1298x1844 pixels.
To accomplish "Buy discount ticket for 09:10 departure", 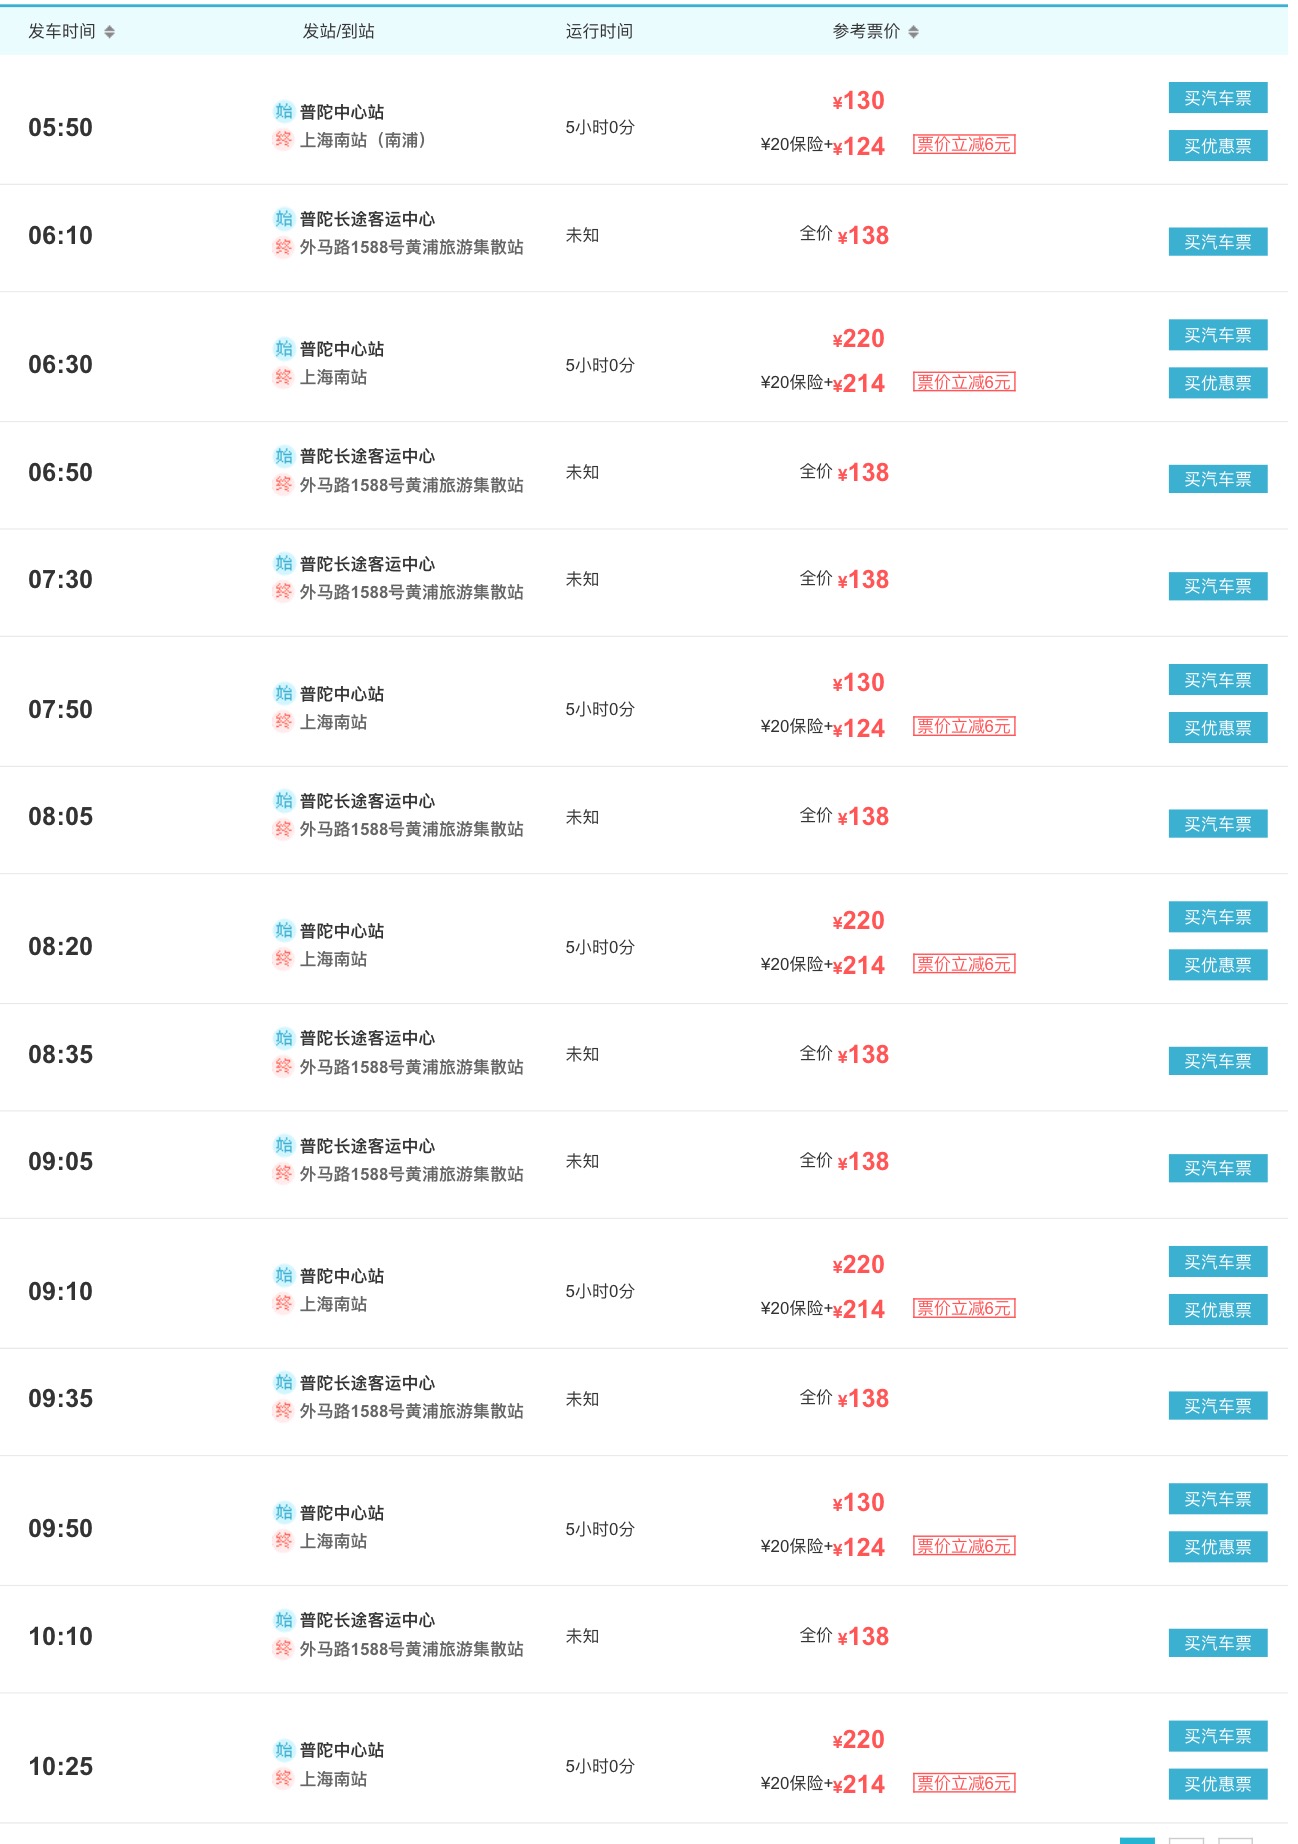I will pos(1218,1310).
